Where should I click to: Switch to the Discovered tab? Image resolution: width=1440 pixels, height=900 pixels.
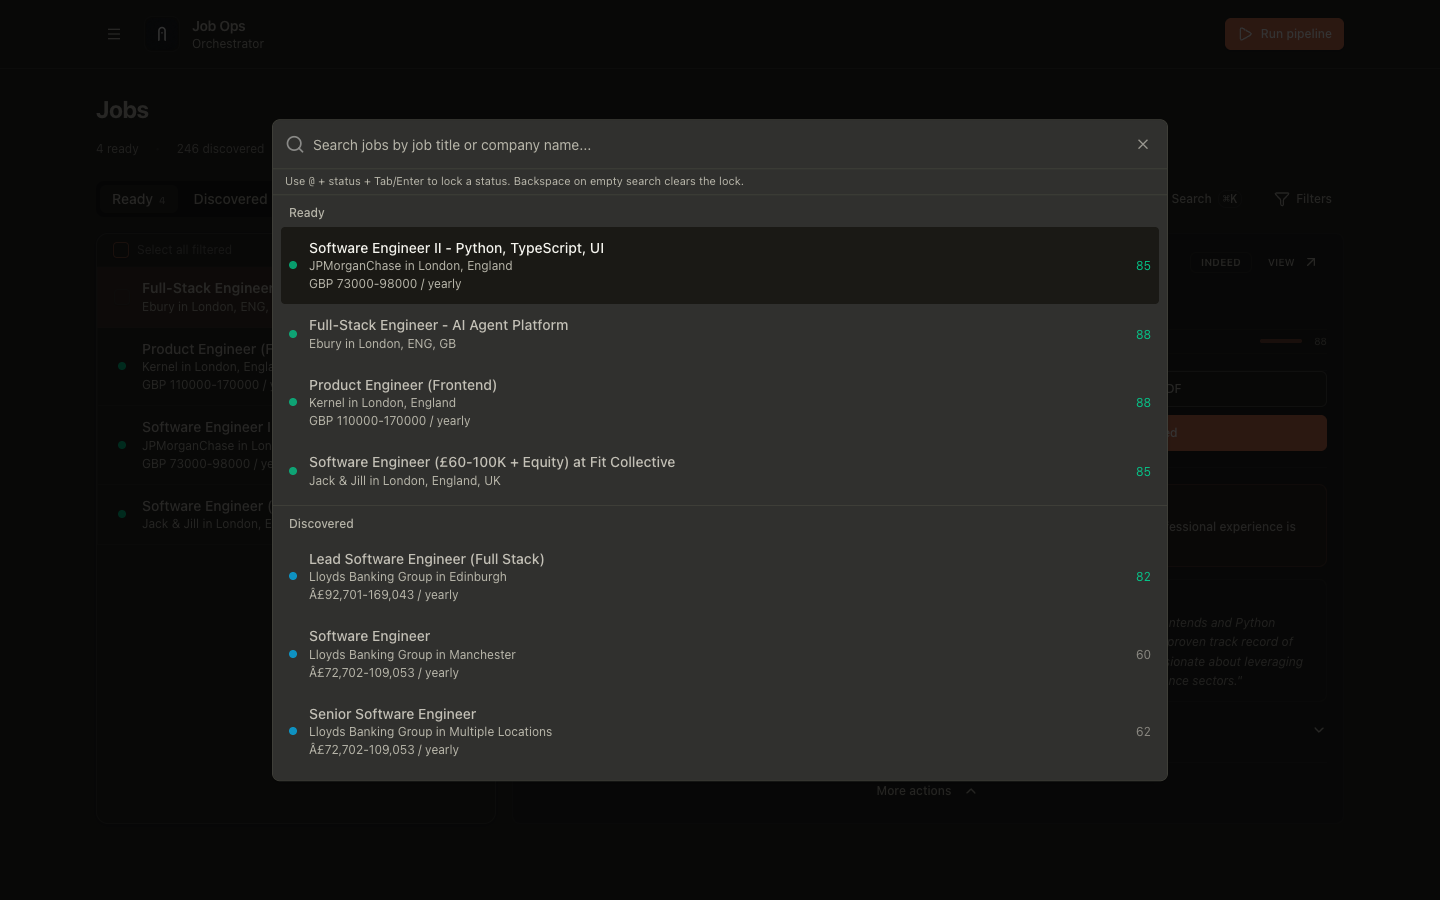(x=229, y=199)
